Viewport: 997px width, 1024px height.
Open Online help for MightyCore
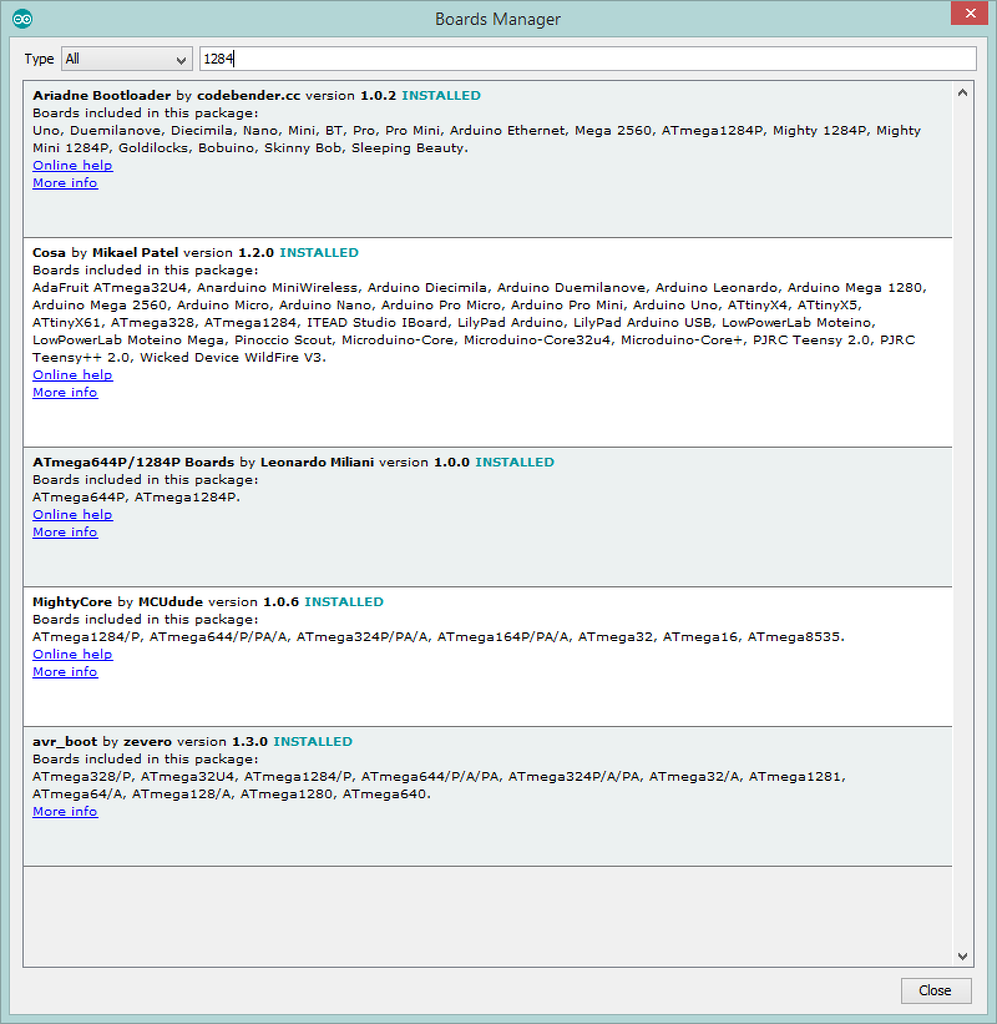pyautogui.click(x=72, y=654)
